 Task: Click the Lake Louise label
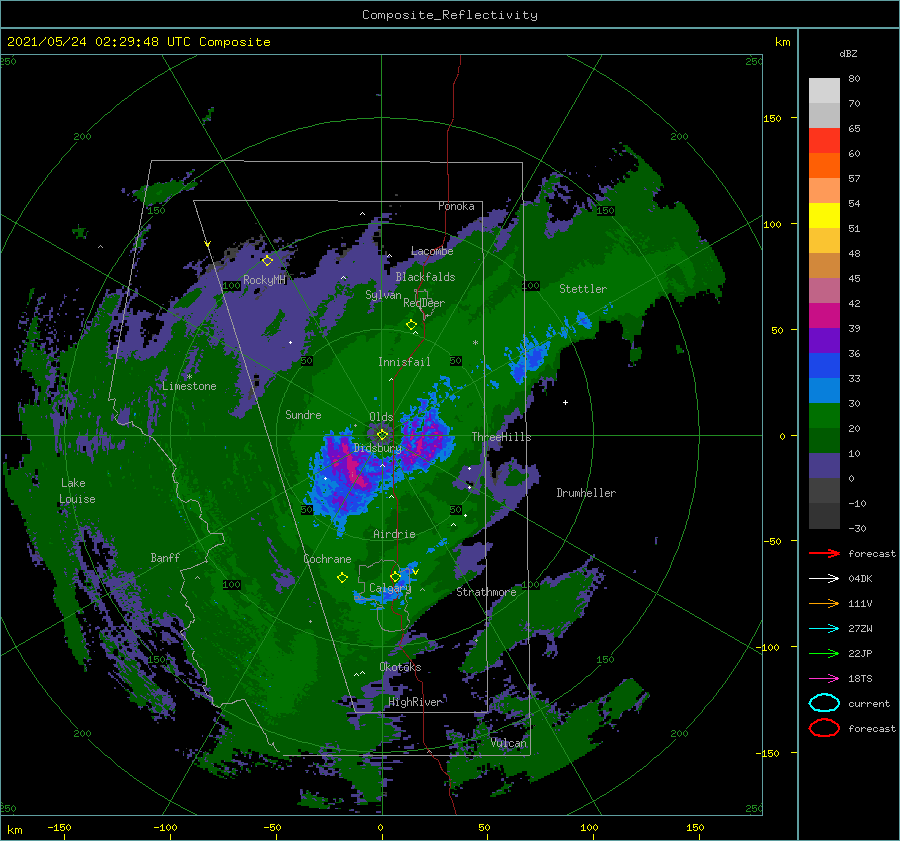[77, 491]
